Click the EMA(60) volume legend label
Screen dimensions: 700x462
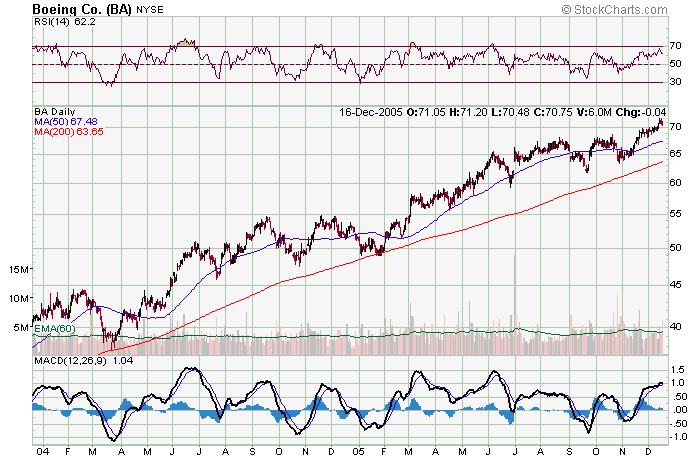tap(54, 329)
